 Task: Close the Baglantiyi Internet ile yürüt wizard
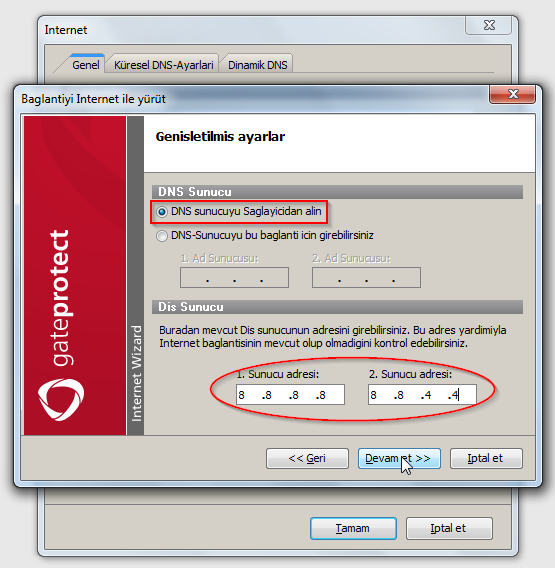(512, 94)
